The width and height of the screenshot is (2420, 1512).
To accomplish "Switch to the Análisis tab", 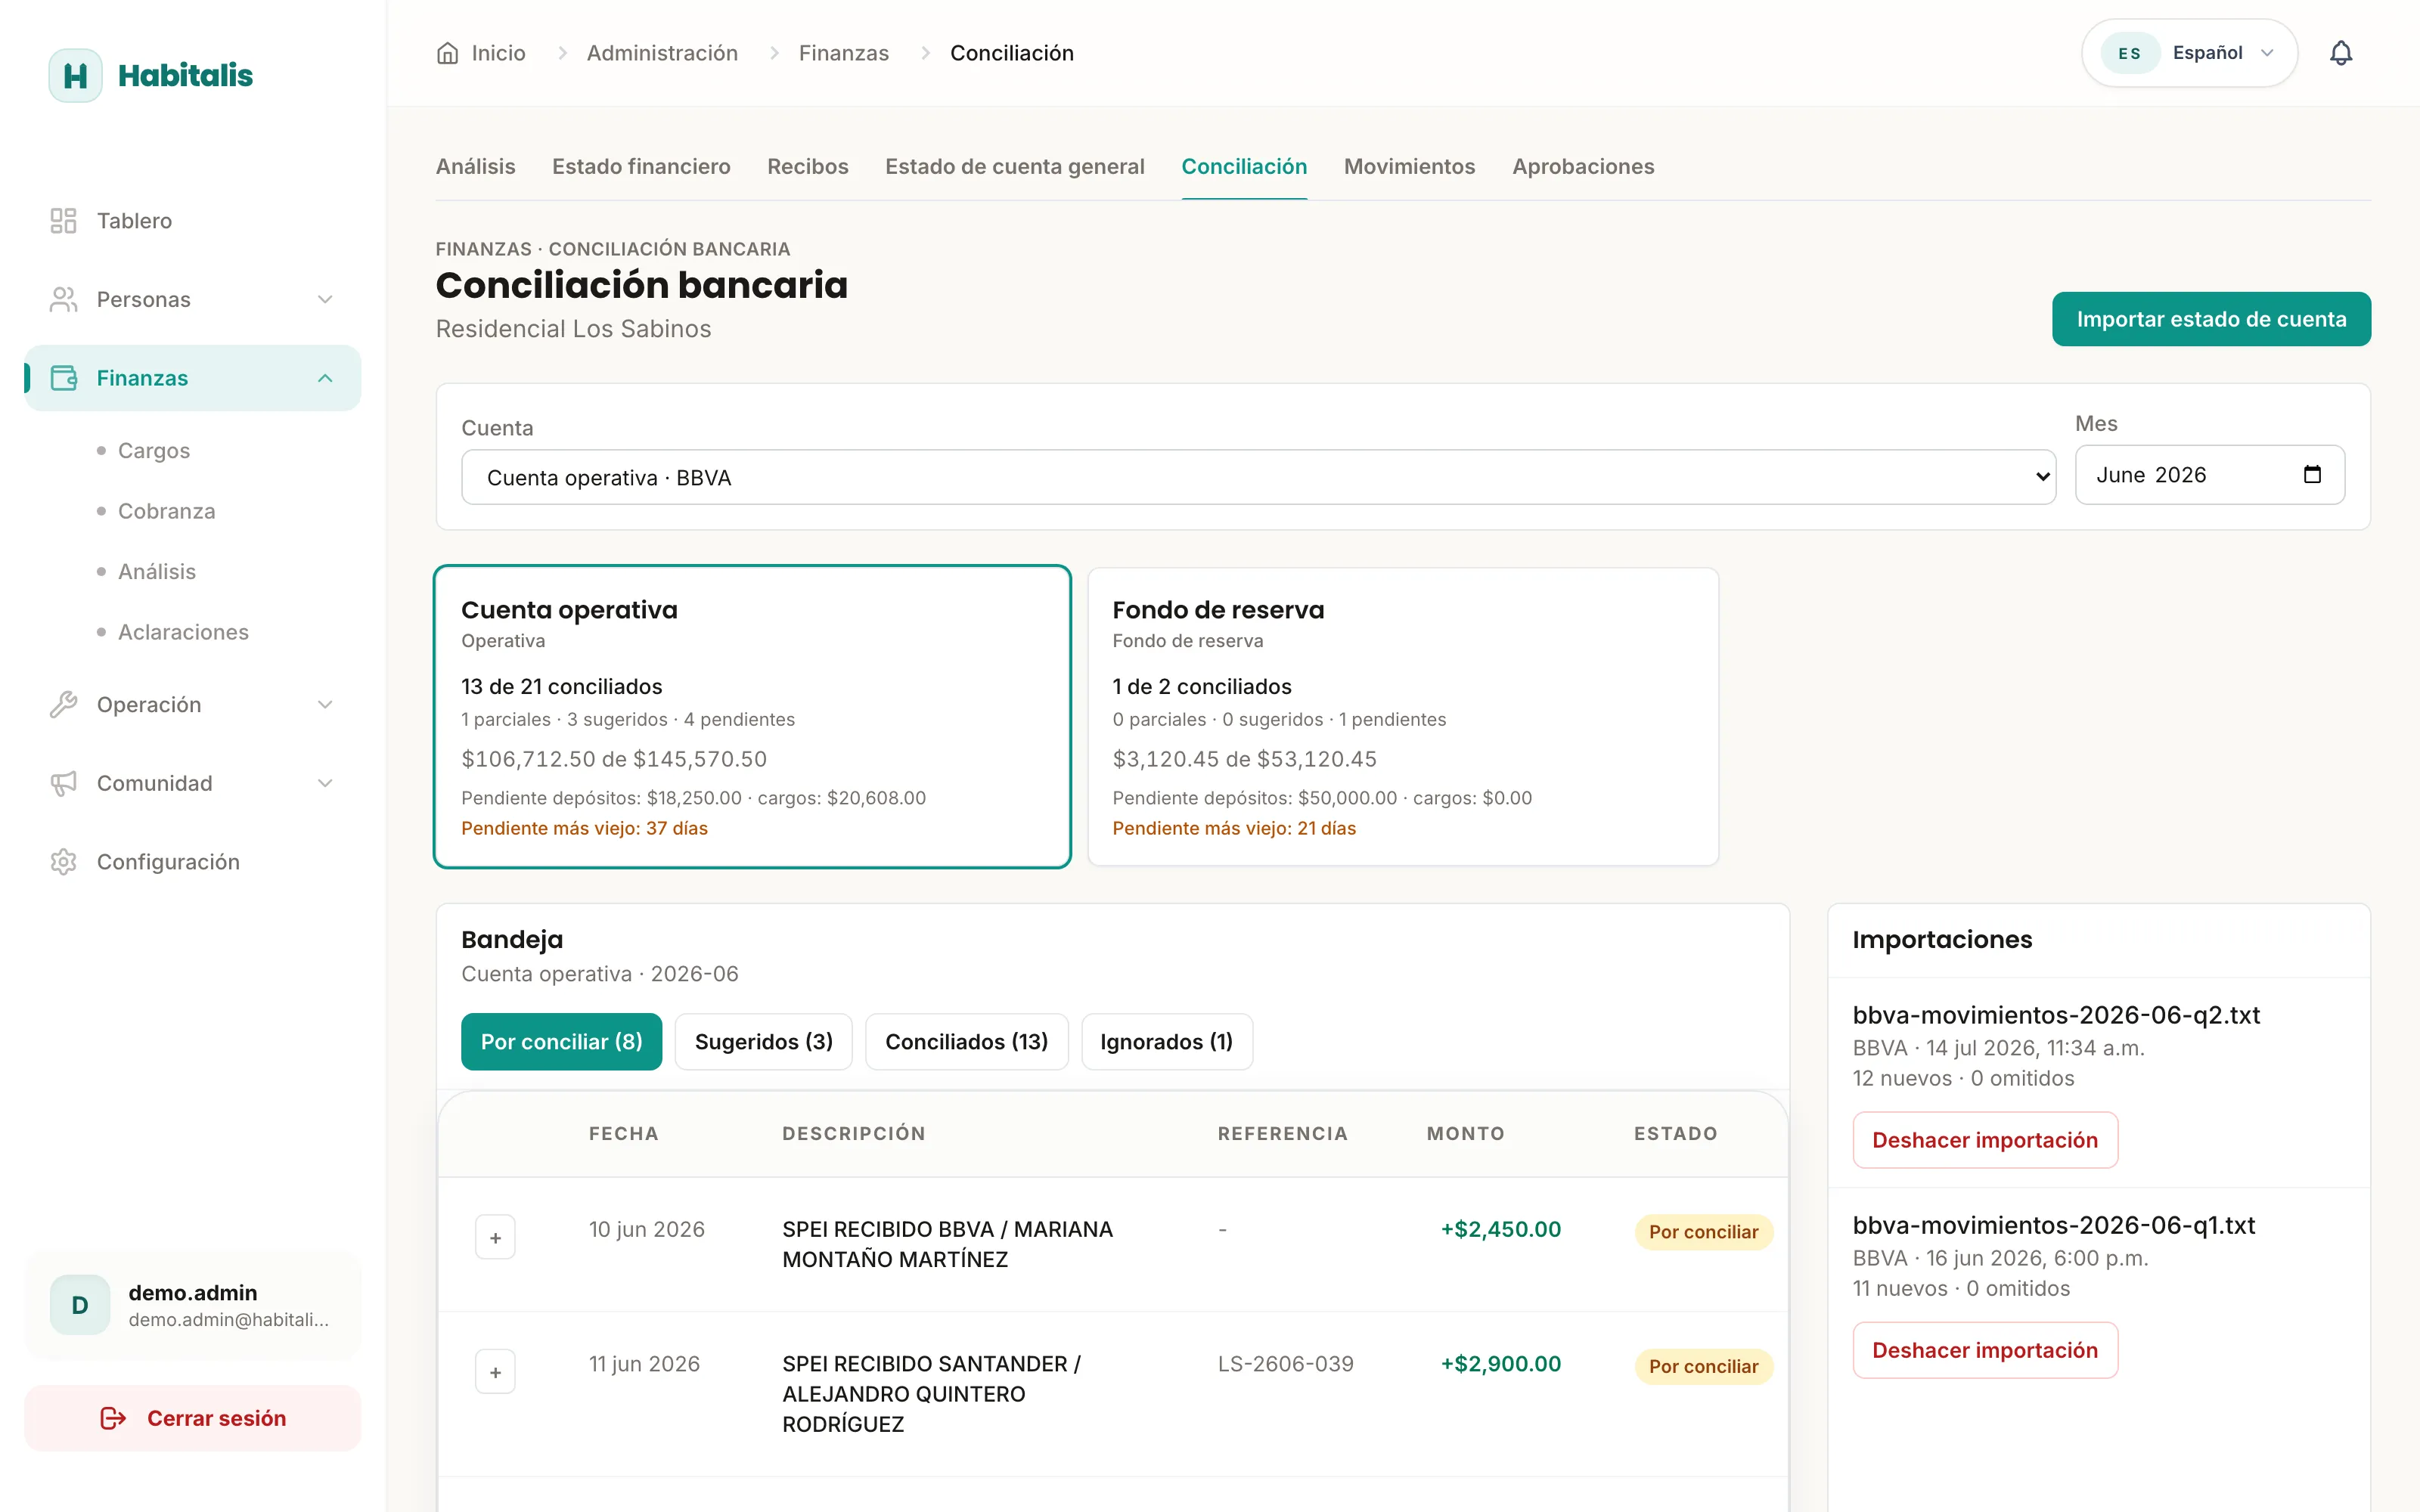I will click(x=476, y=167).
